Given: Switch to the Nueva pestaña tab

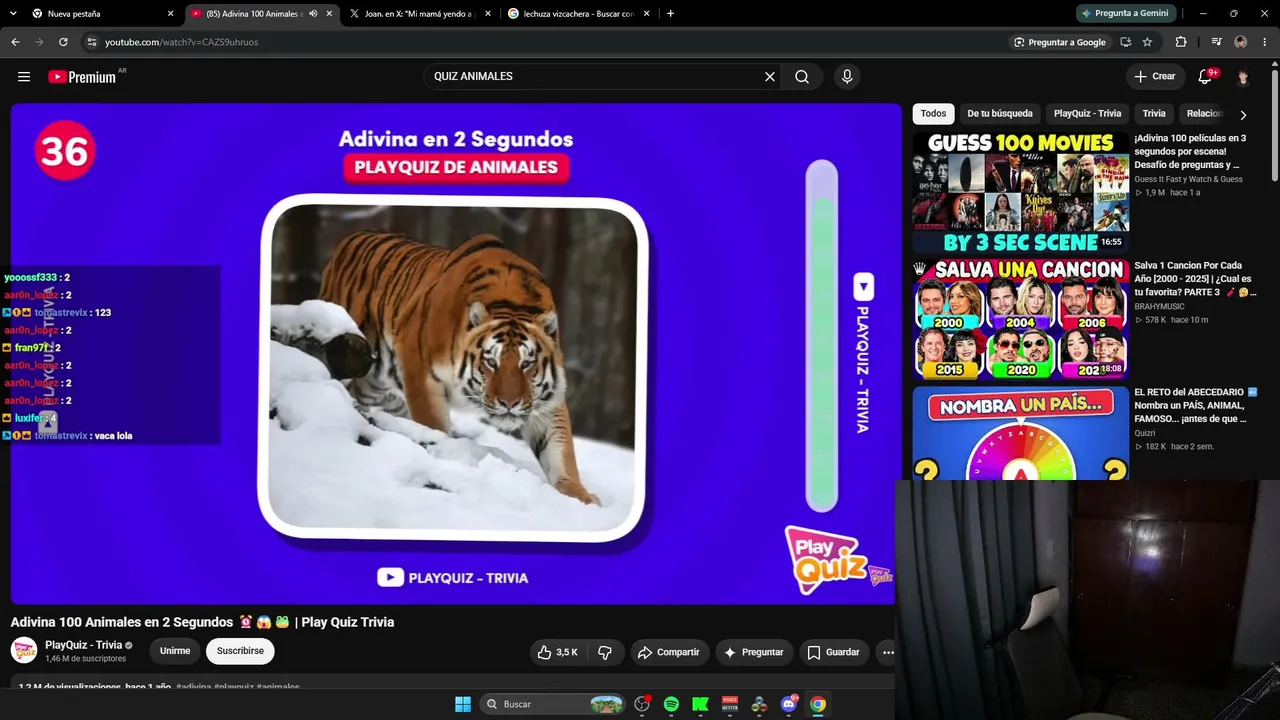Looking at the screenshot, I should (102, 14).
